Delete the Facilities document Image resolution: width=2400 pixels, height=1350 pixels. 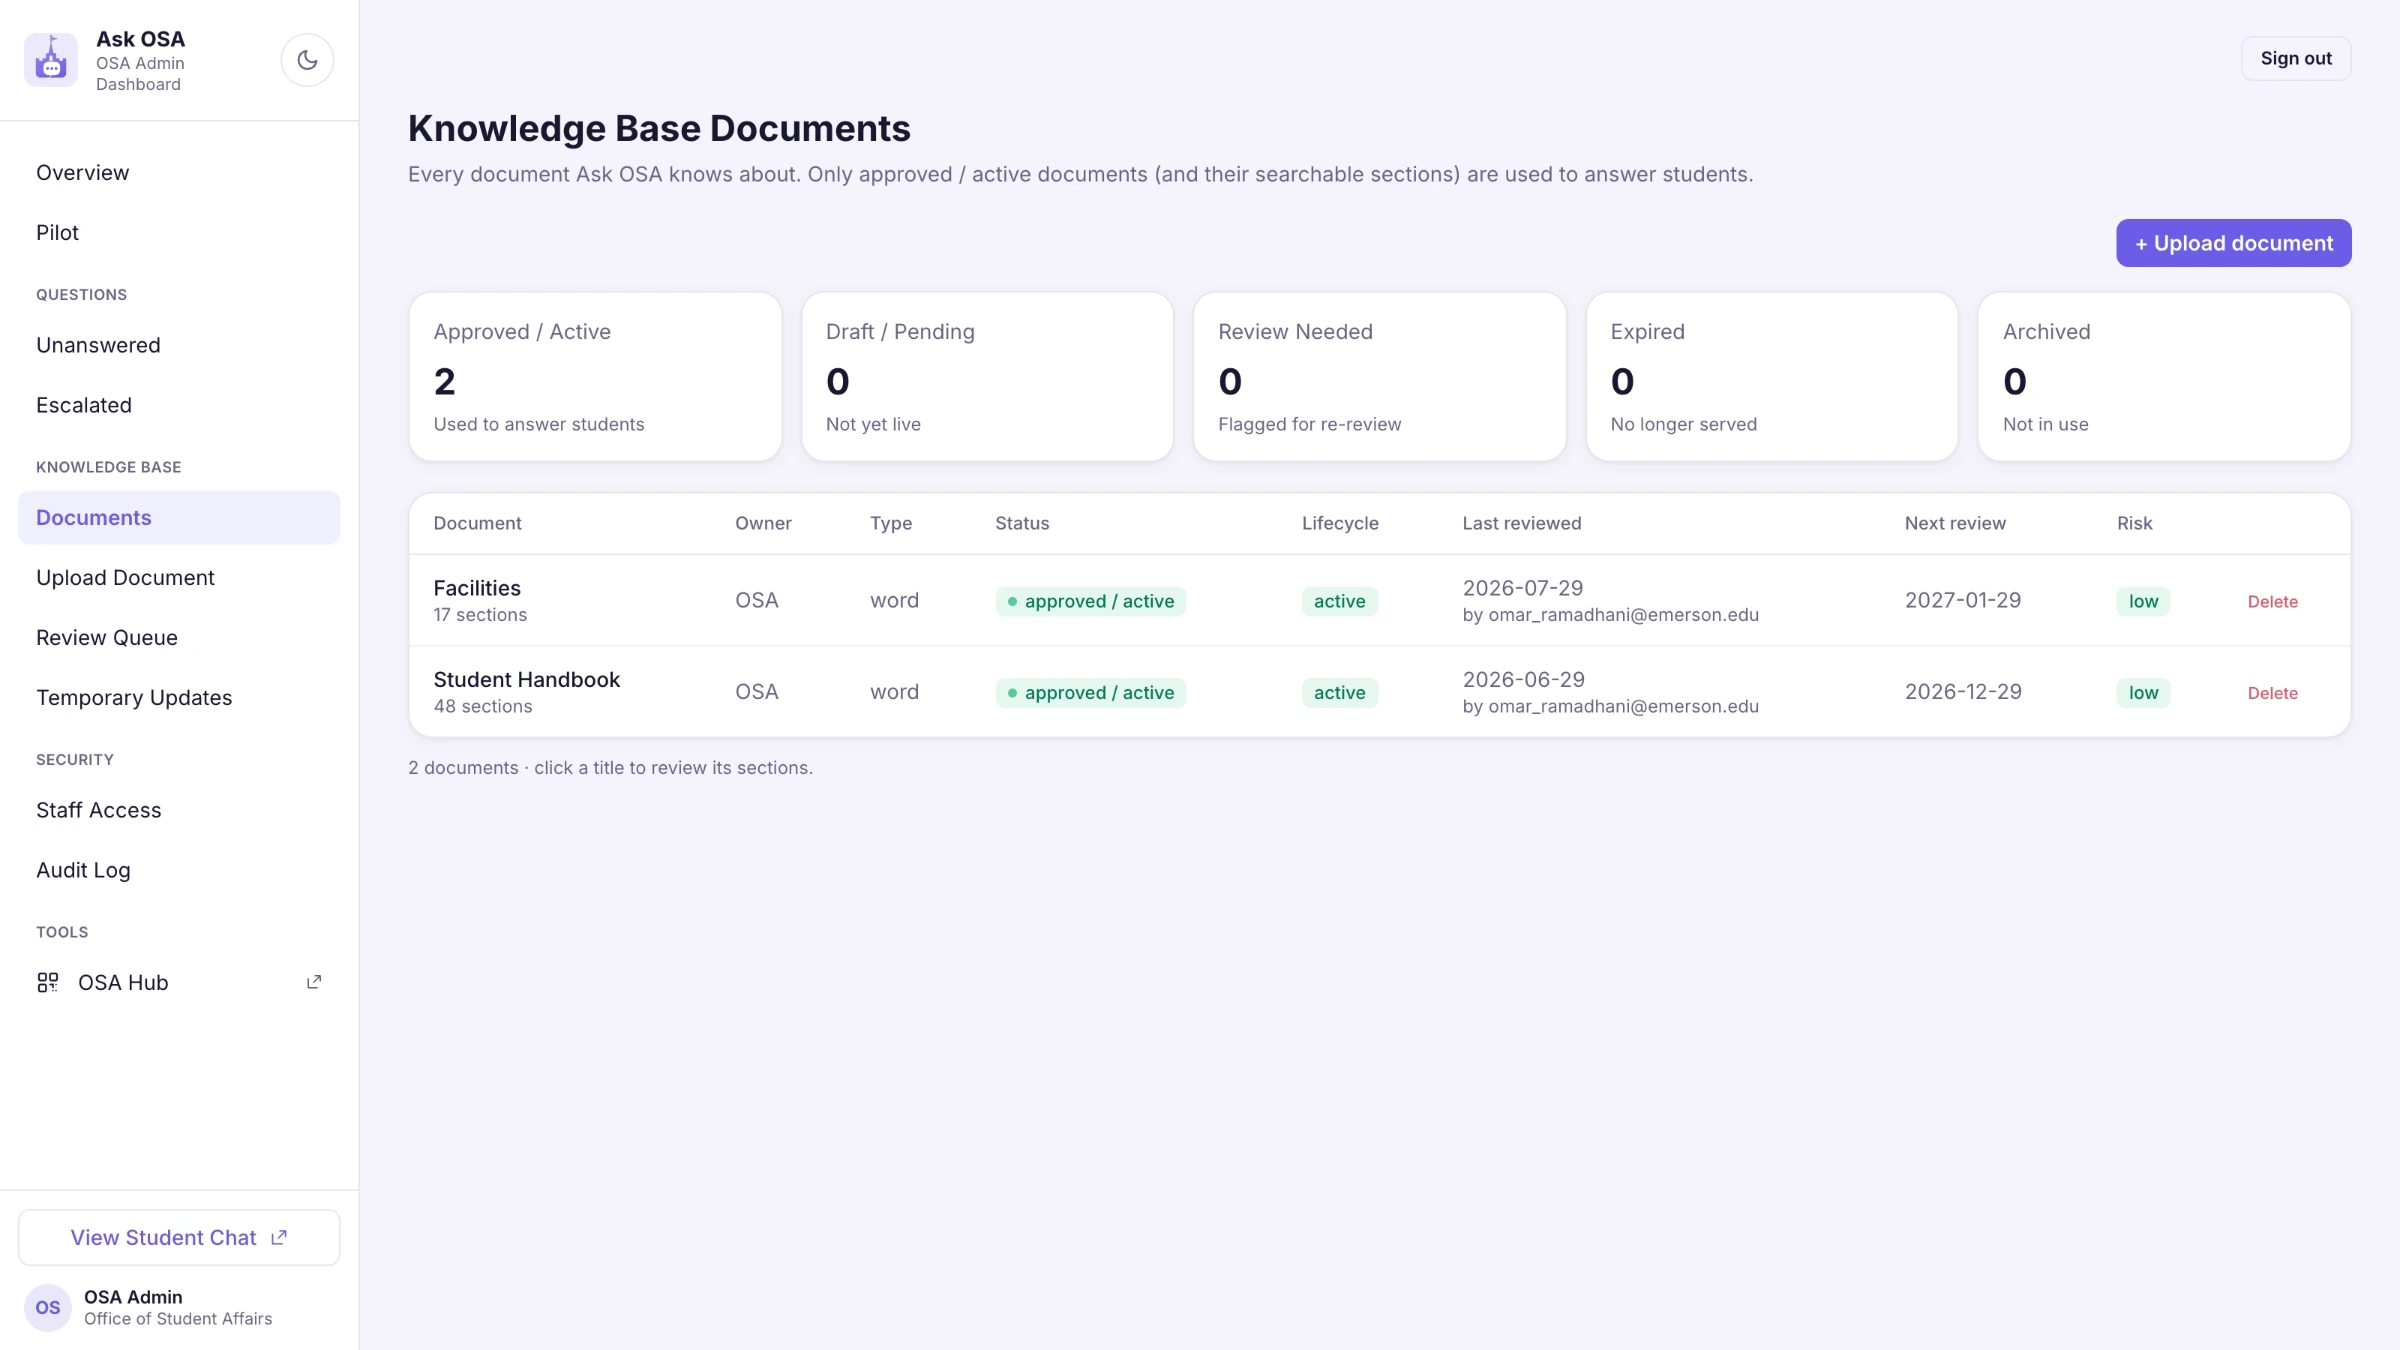point(2272,601)
